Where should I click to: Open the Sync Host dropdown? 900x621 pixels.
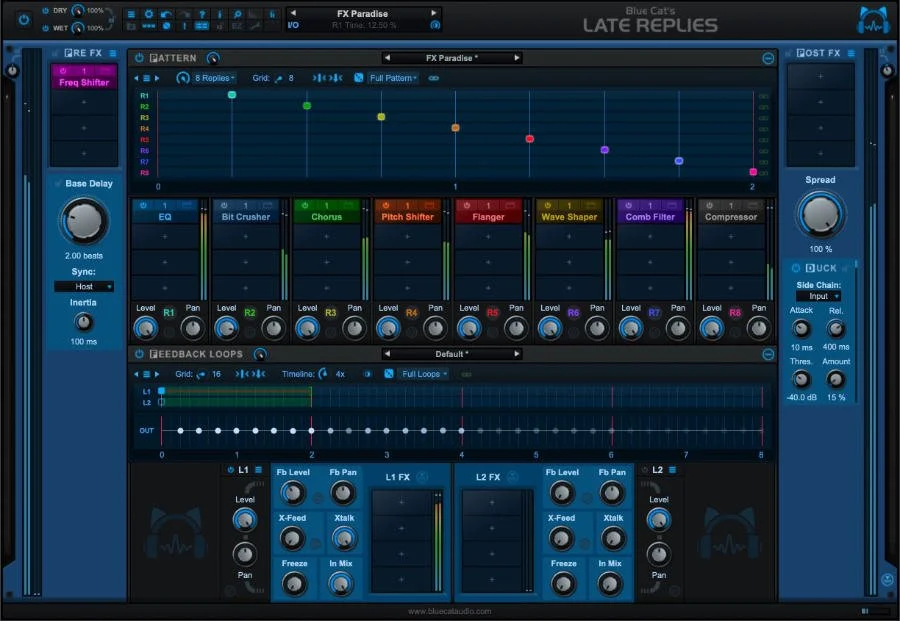tap(84, 286)
